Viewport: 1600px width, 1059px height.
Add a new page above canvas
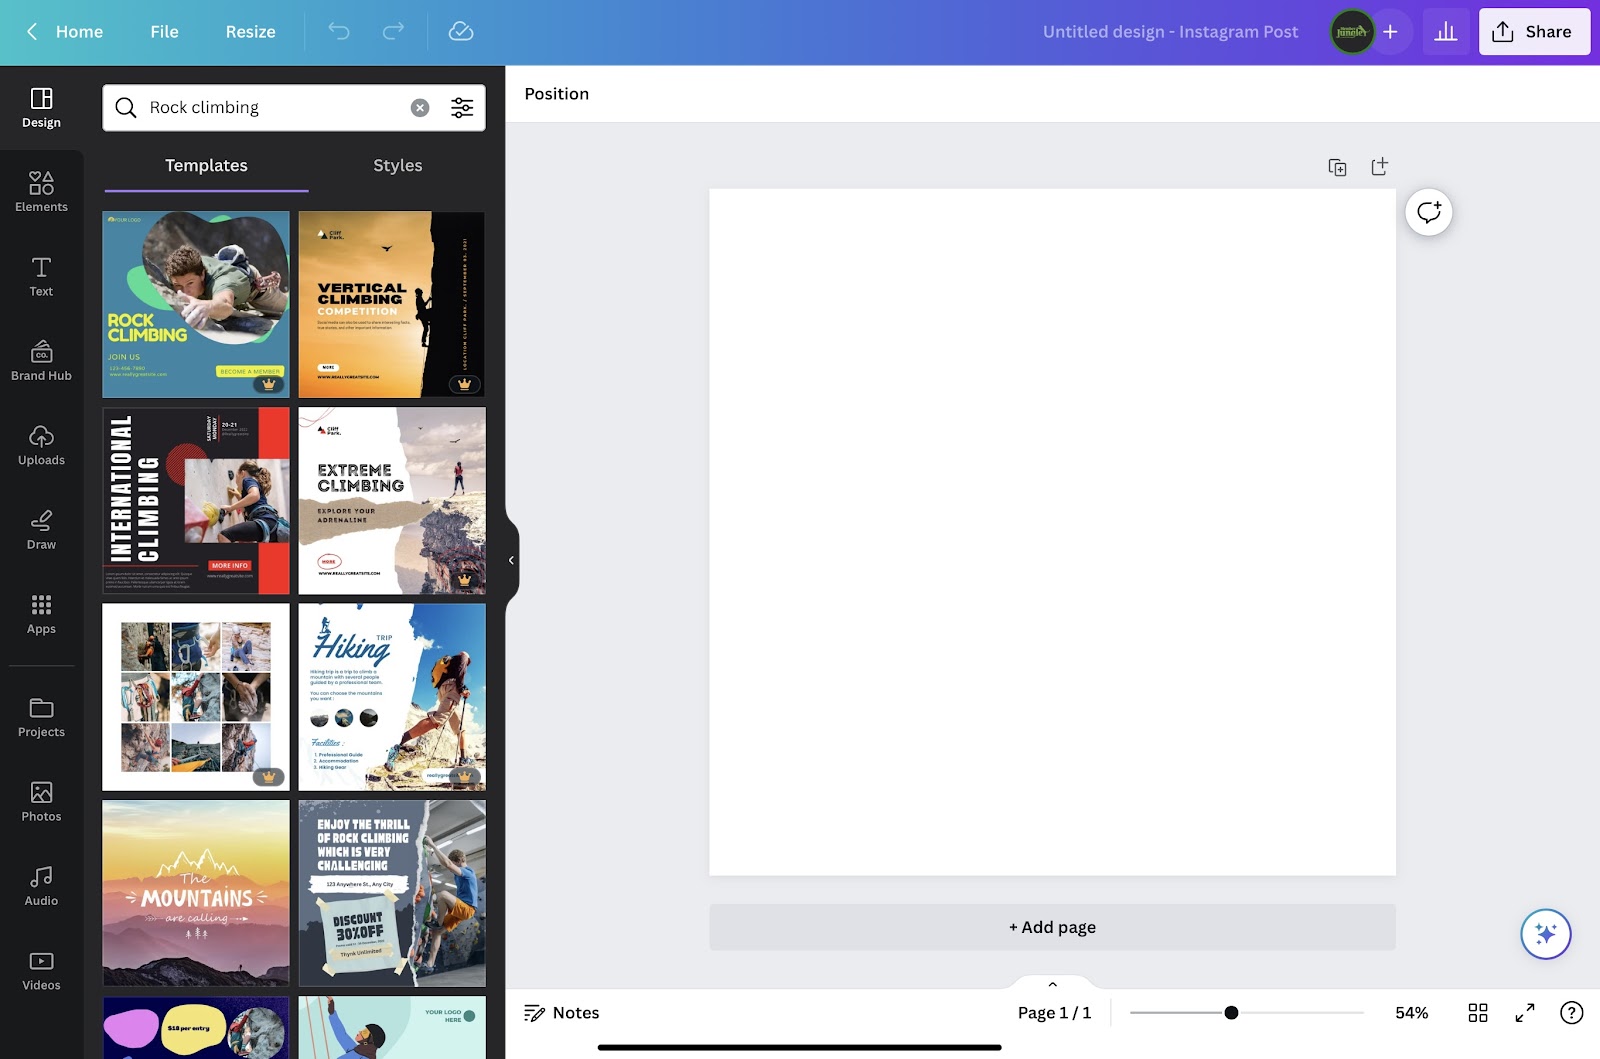coord(1379,167)
